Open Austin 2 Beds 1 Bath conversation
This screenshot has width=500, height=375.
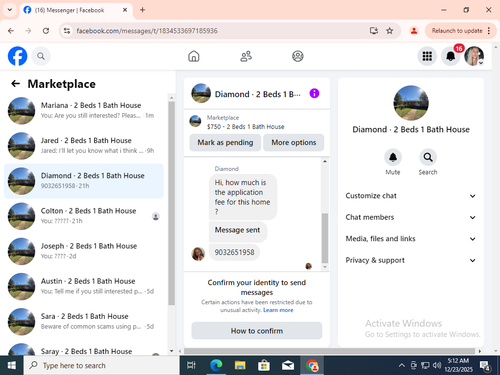click(x=83, y=286)
